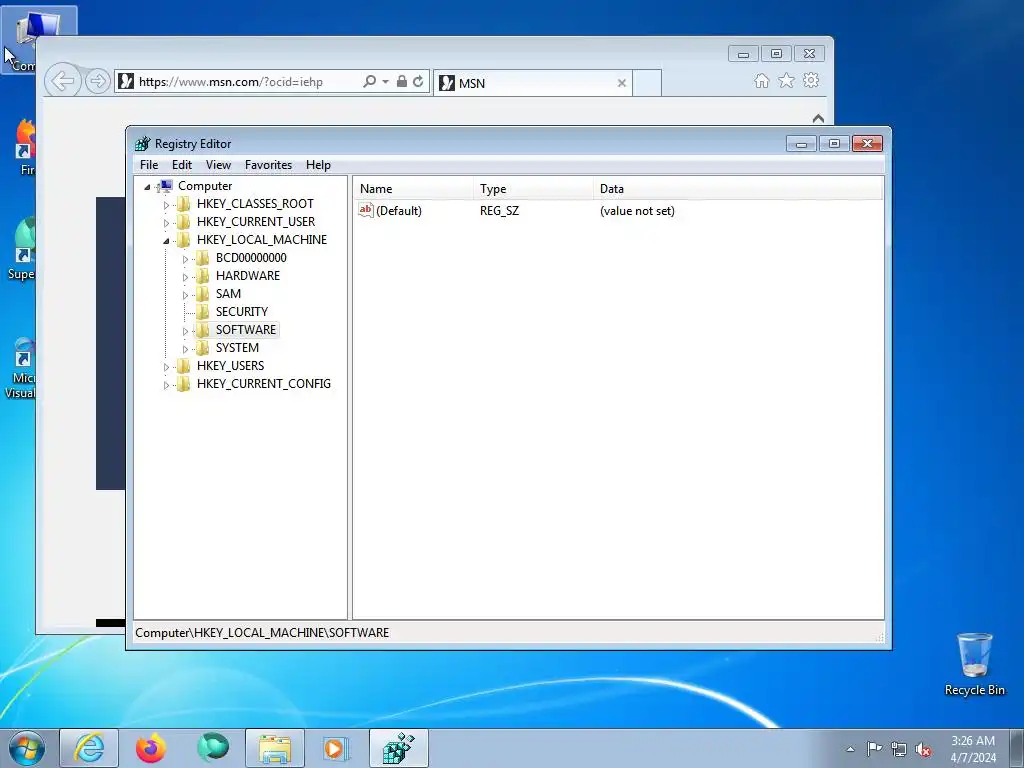Select the HKEY_CURRENT_CONFIG folder icon

tap(184, 383)
